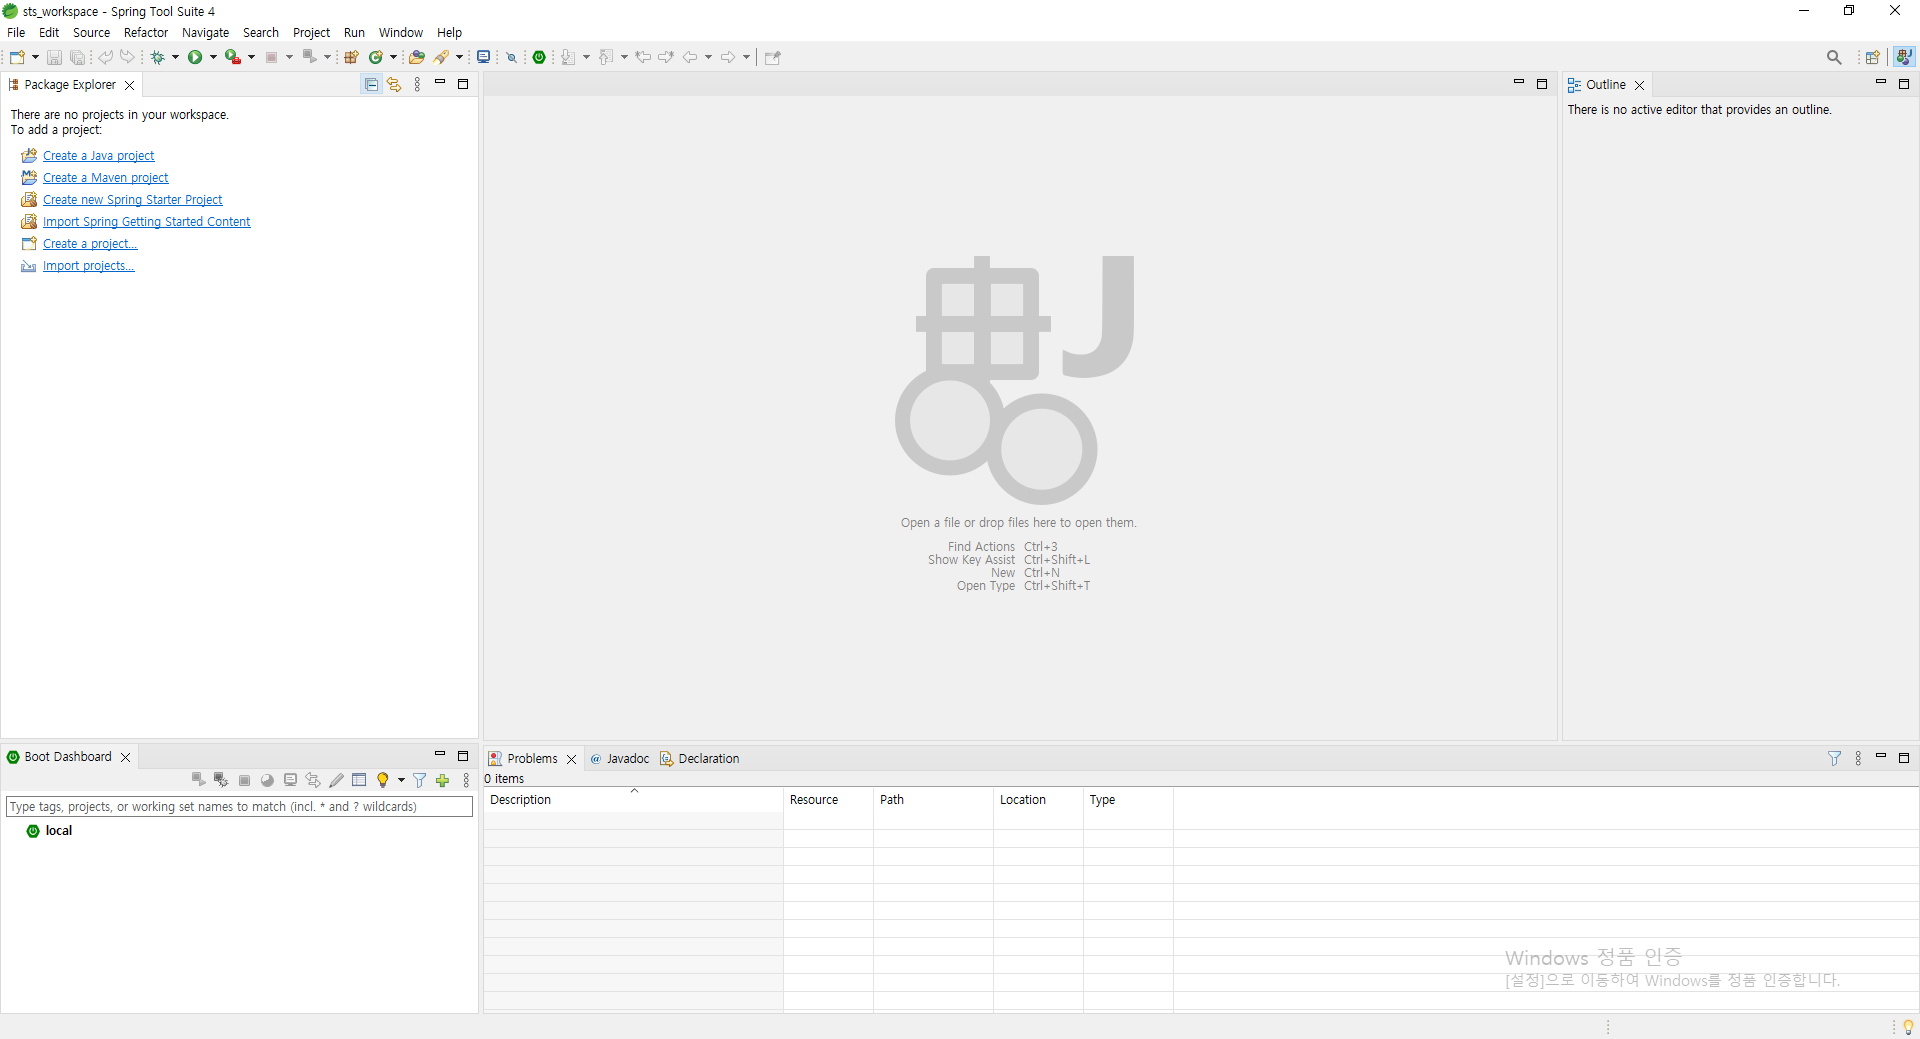Click Create new Spring Starter Project link

(132, 200)
